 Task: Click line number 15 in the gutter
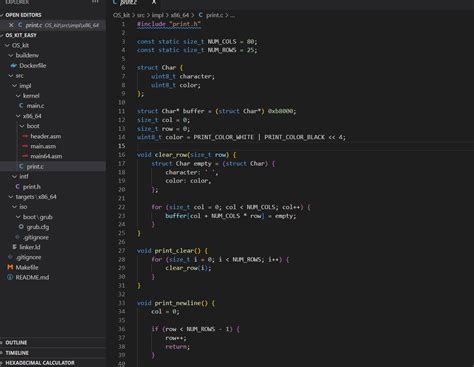pos(122,146)
